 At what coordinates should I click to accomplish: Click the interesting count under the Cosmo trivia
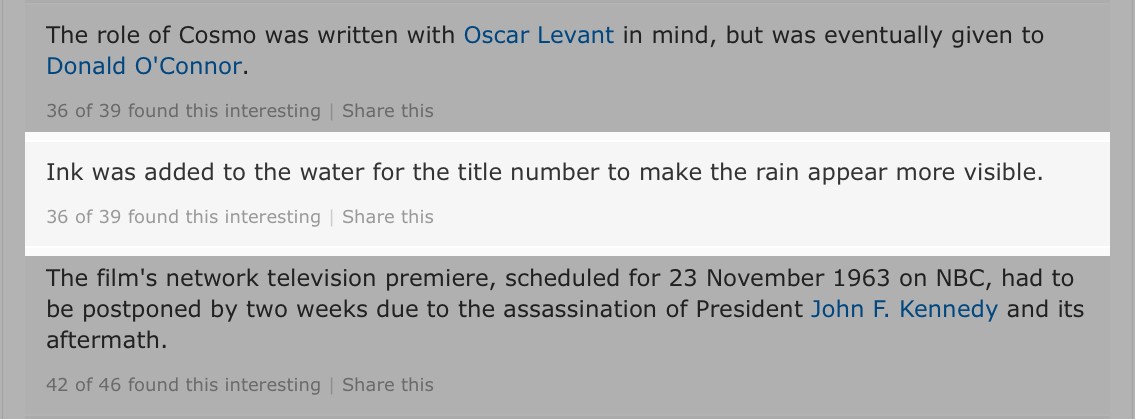183,111
